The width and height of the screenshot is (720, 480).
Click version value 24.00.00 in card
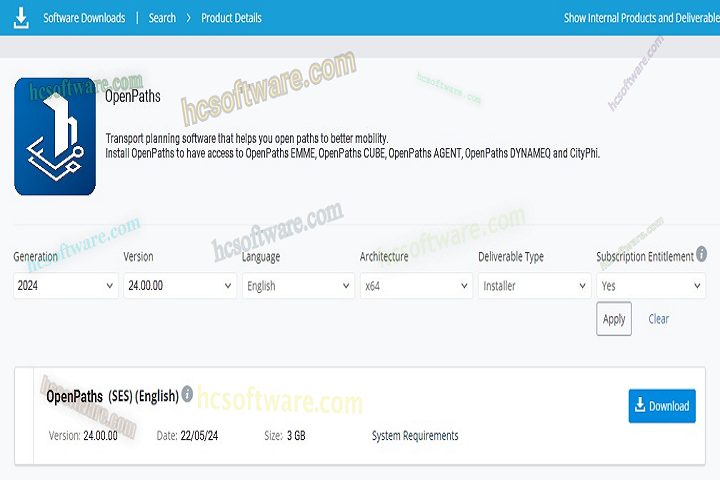[x=101, y=435]
